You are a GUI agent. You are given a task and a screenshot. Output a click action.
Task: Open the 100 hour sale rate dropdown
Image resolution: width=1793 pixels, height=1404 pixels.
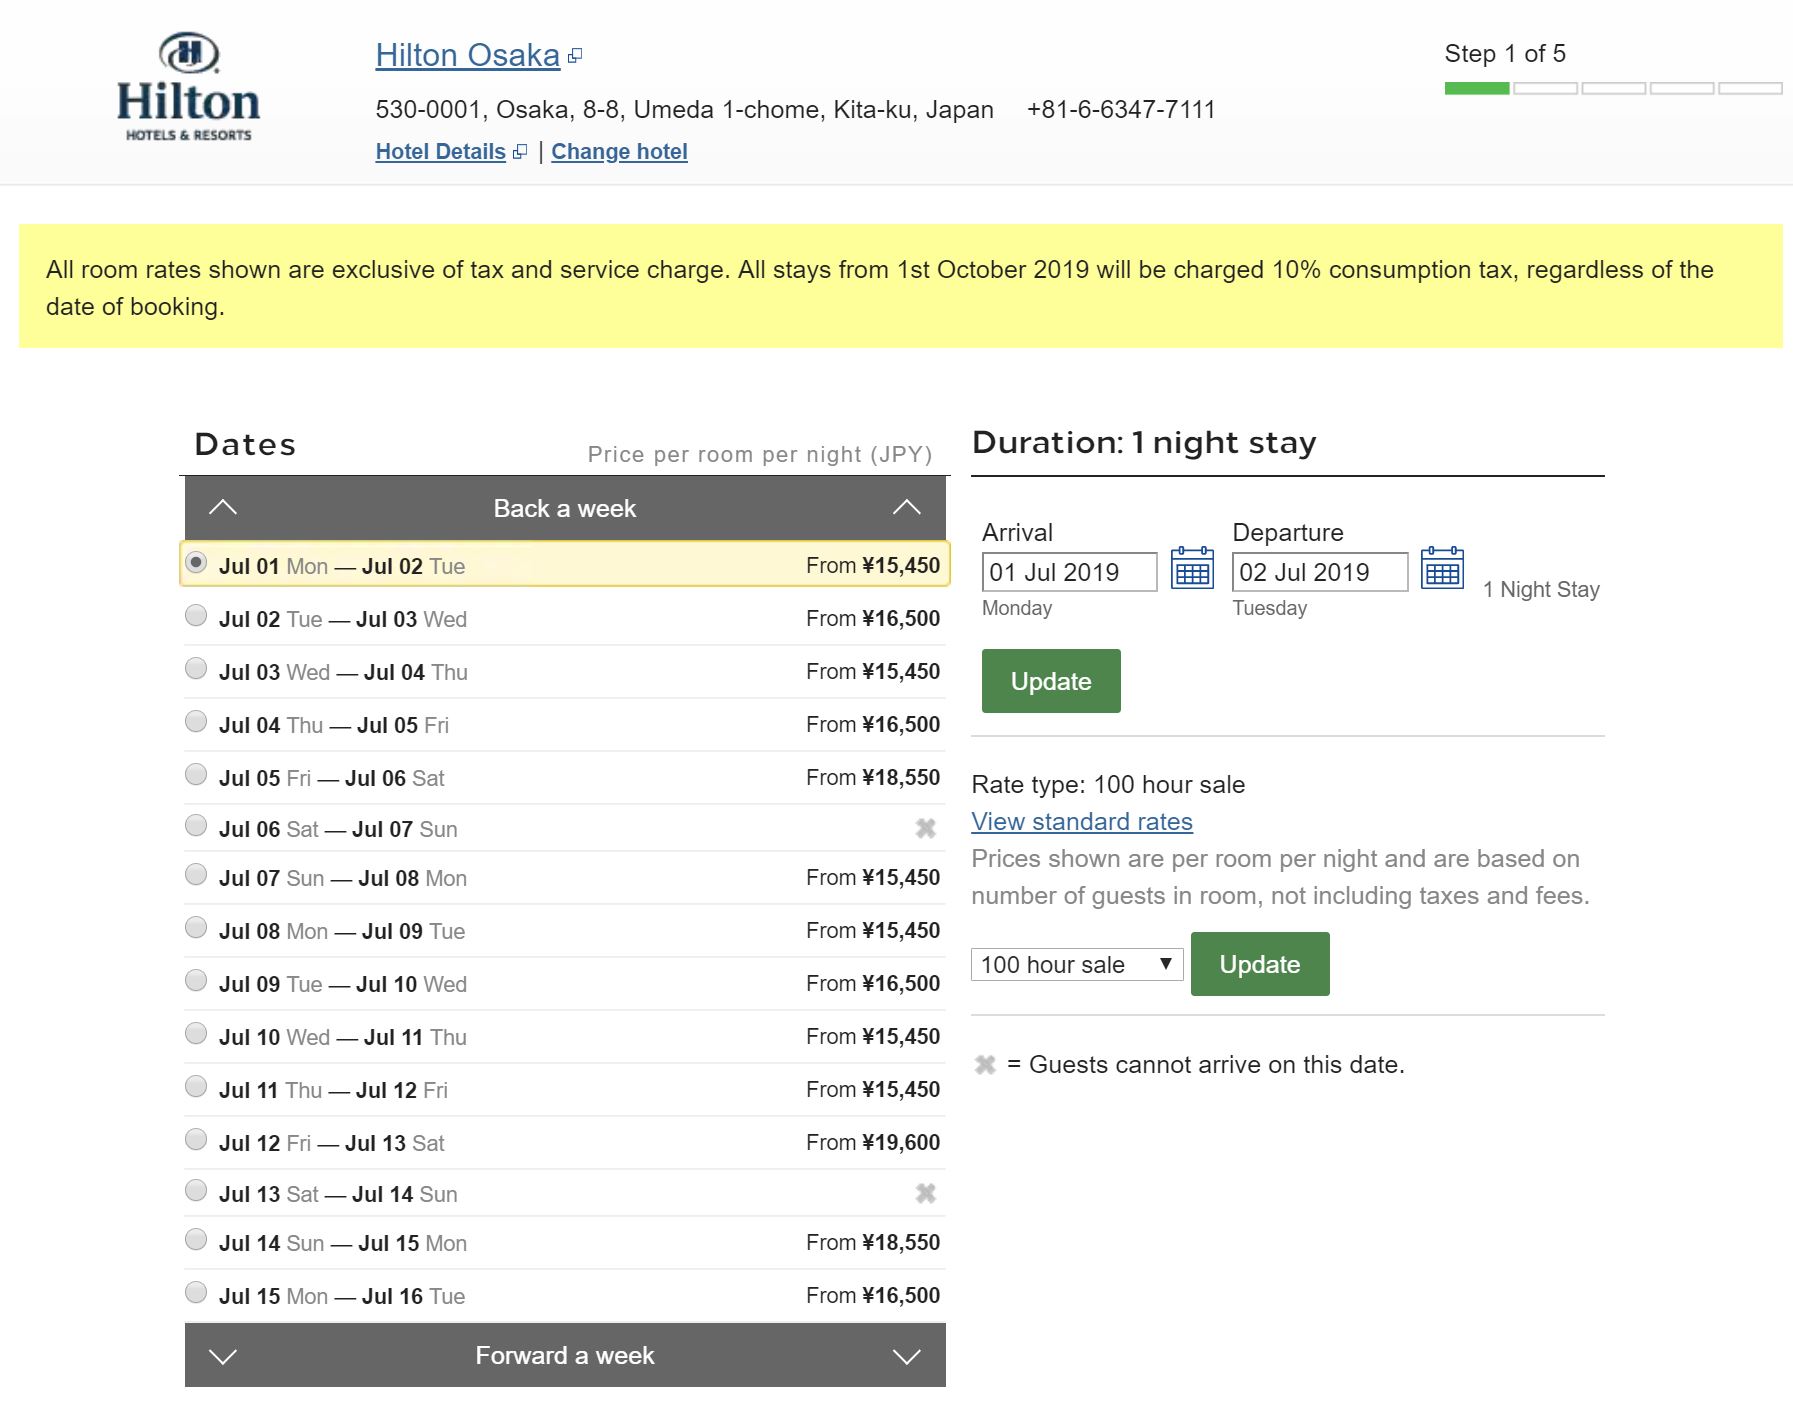tap(1077, 964)
